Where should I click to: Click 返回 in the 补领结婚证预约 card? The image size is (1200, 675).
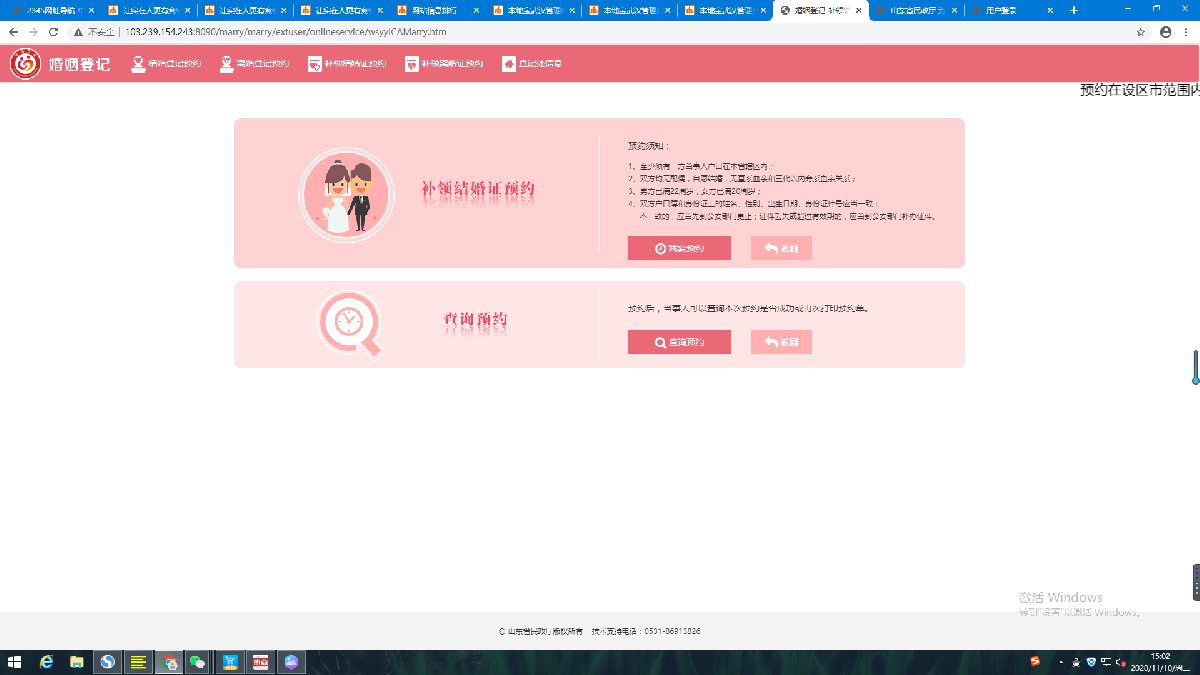tap(781, 248)
